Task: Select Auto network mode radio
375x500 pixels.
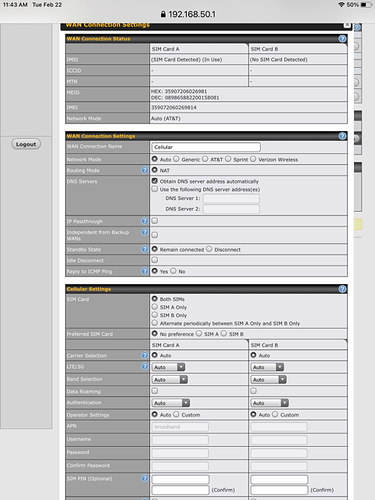Action: coord(155,159)
